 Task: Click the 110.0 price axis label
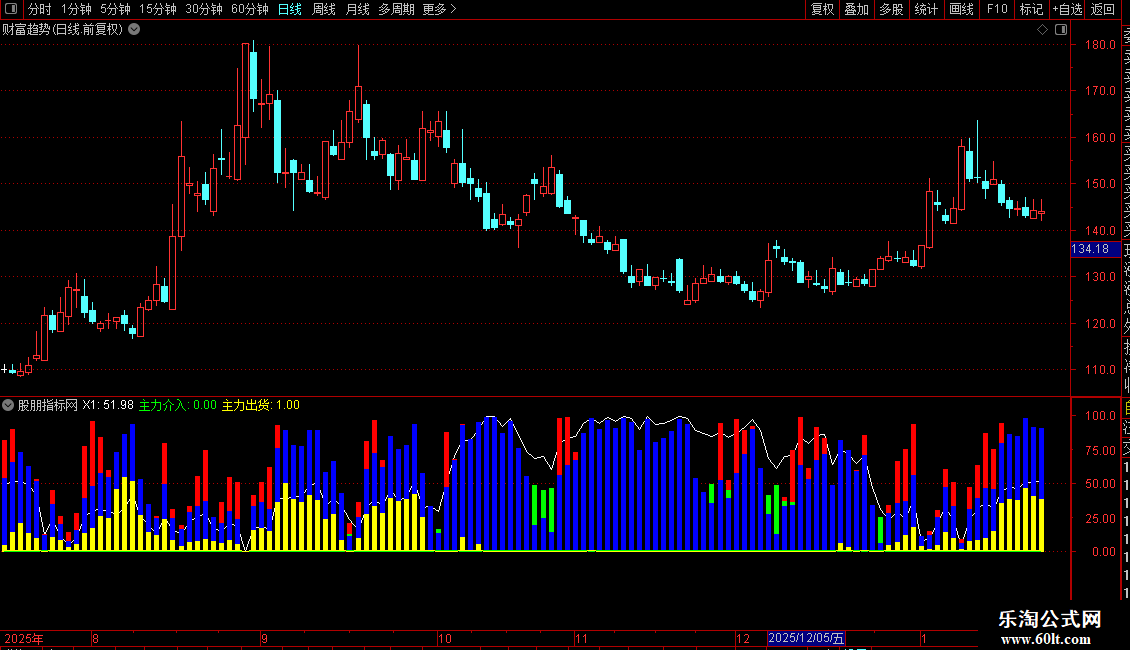point(1100,370)
